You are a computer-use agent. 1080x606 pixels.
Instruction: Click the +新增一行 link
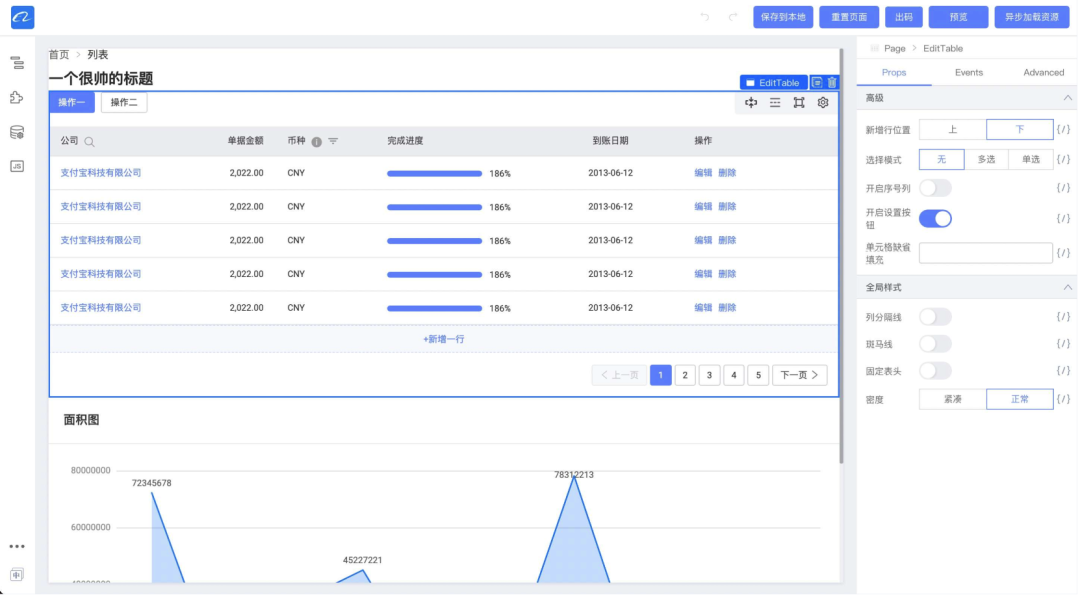444,339
